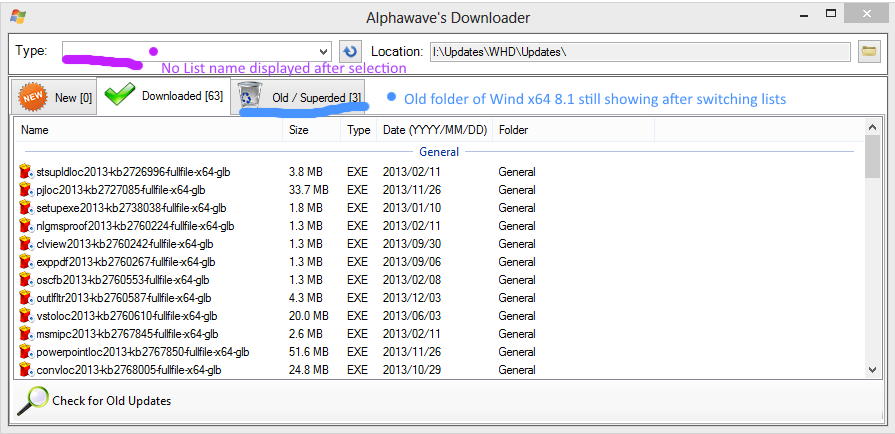Click the file icon of powerpointloc2013-kb2767850

pos(26,352)
